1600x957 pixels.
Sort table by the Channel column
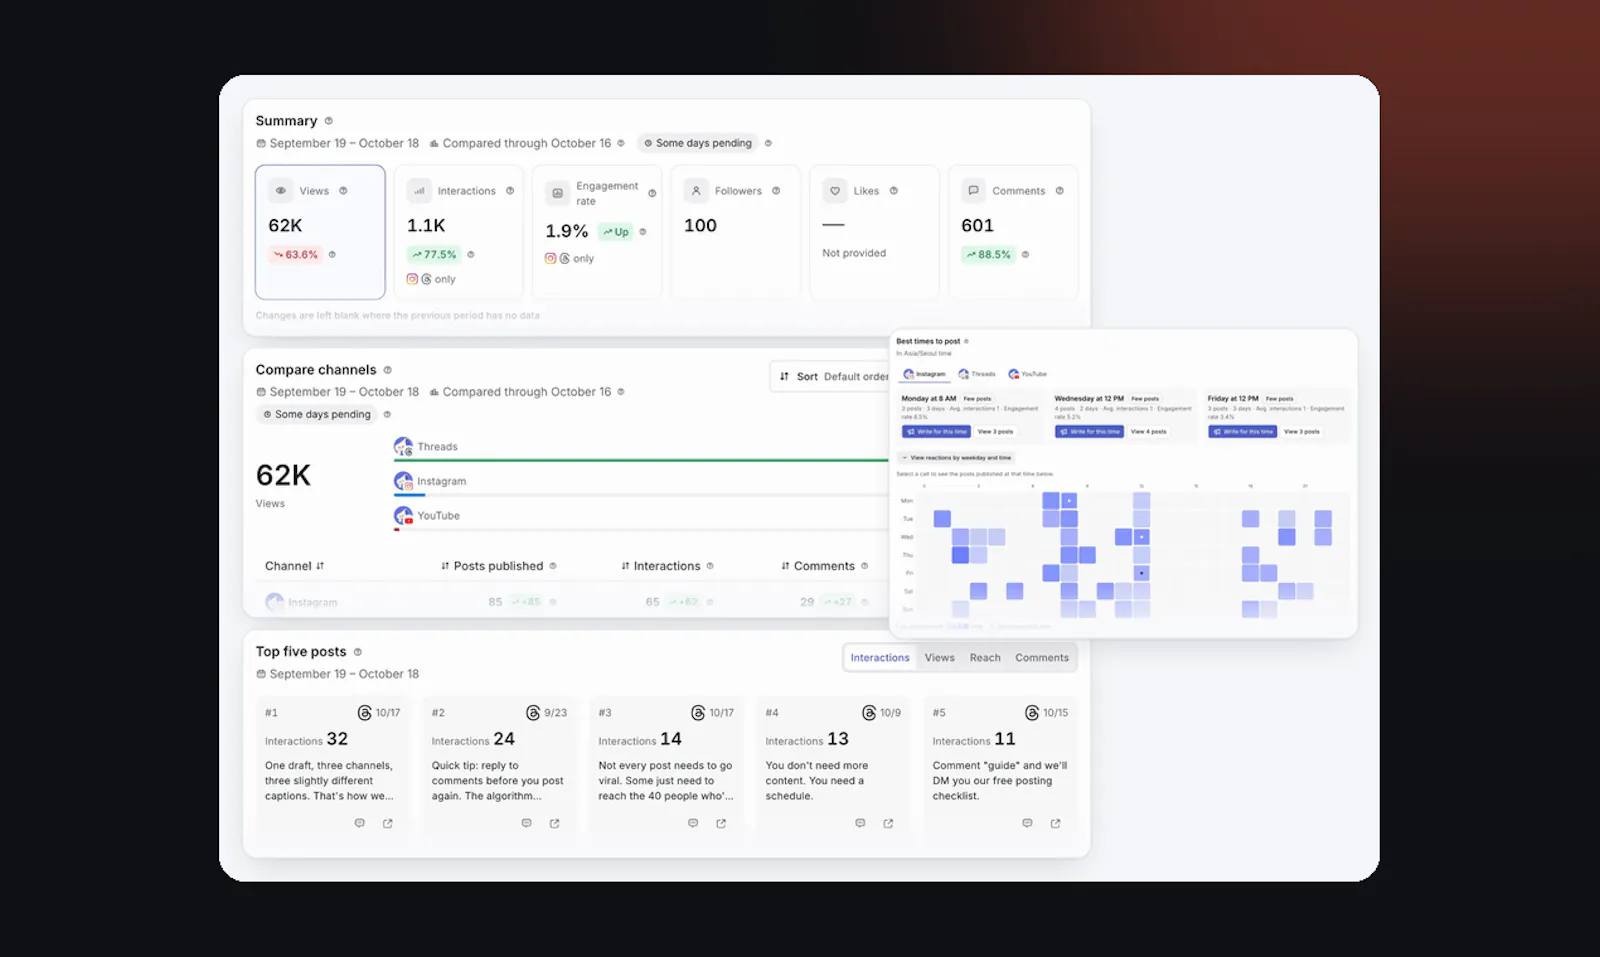(294, 566)
